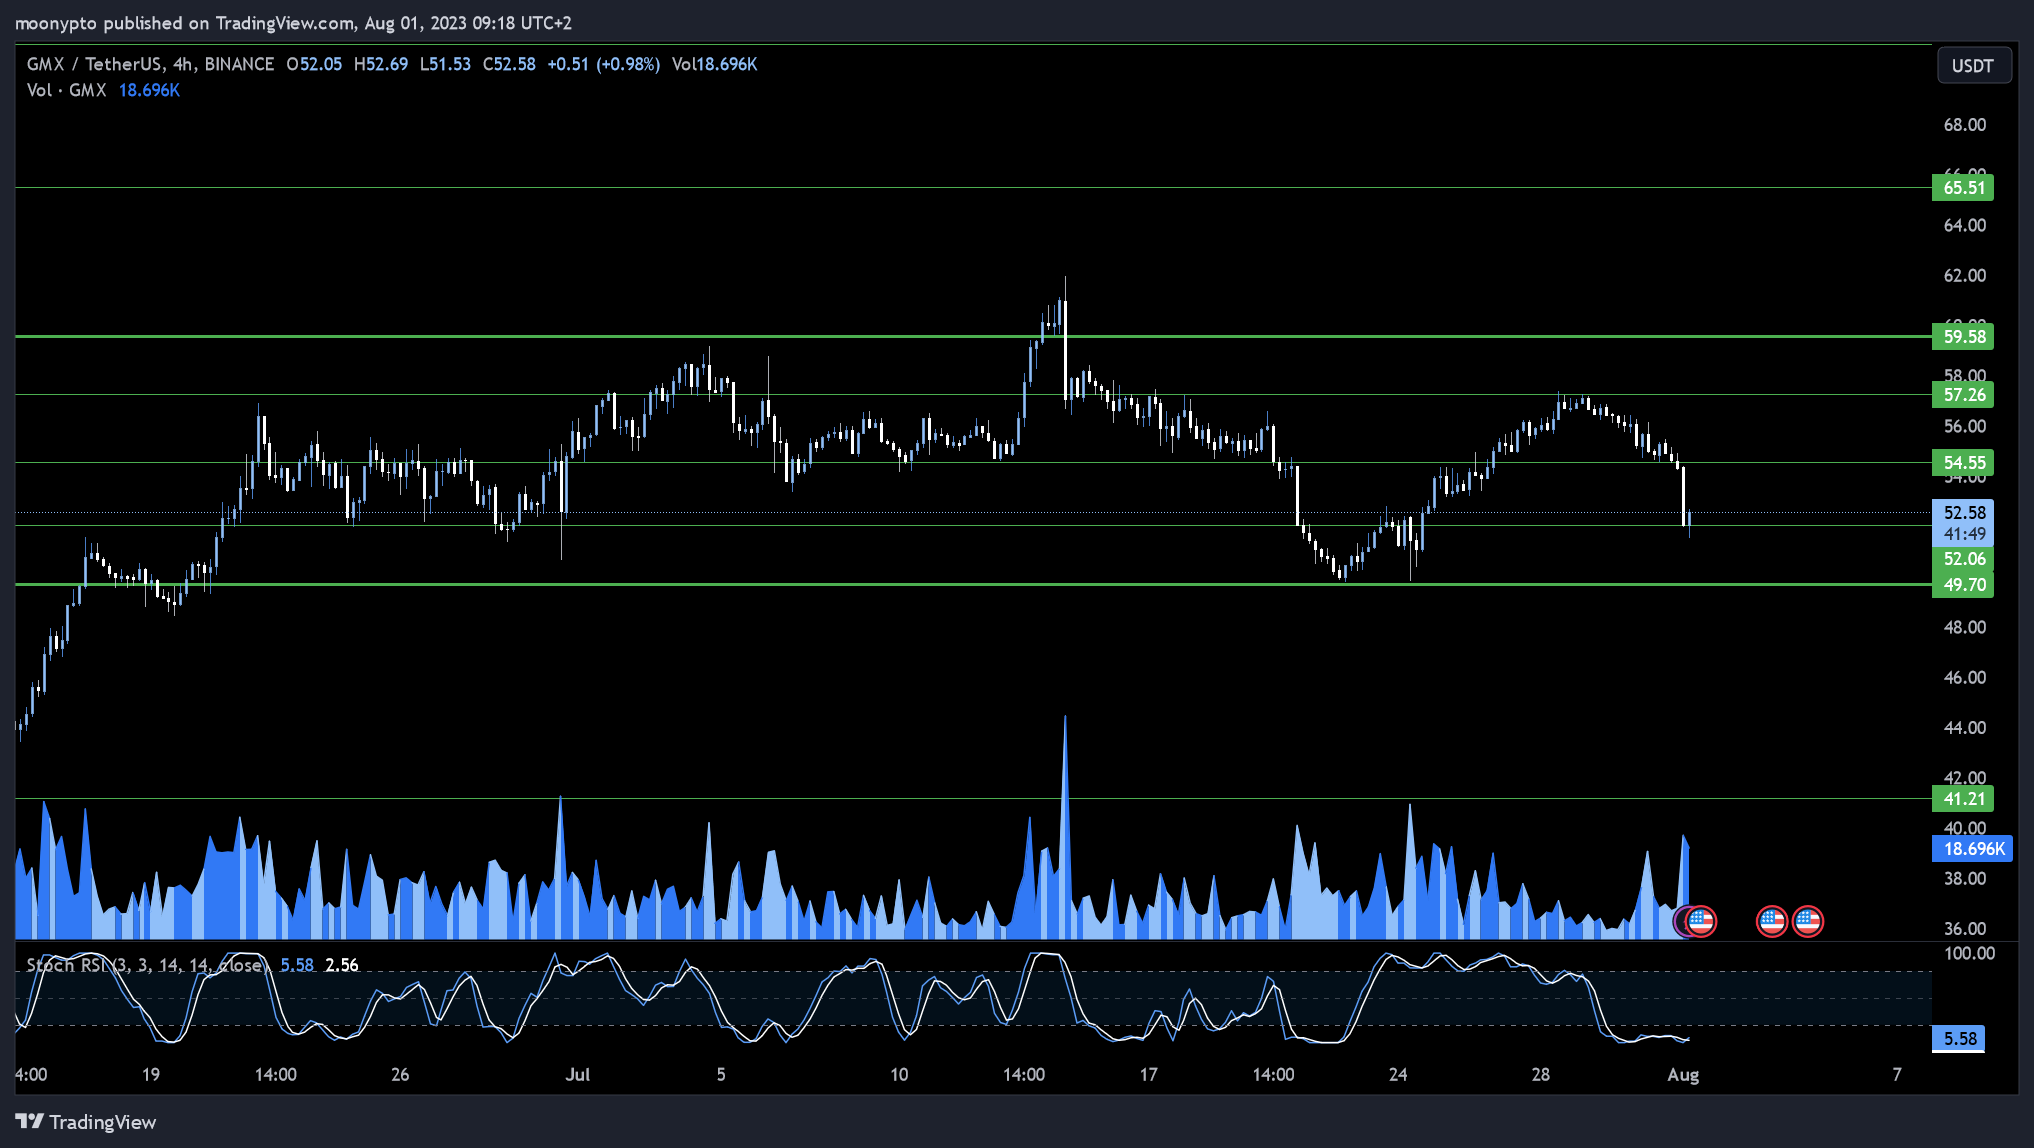Click the 44.00 price axis tick
This screenshot has height=1148, width=2034.
coord(1964,728)
